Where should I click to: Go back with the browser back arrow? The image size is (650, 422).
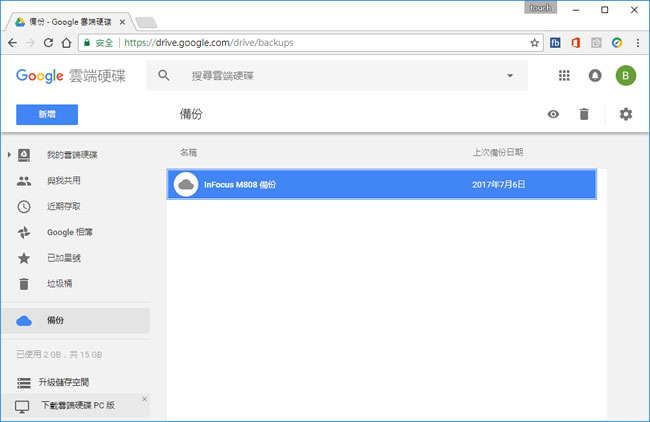click(x=12, y=43)
